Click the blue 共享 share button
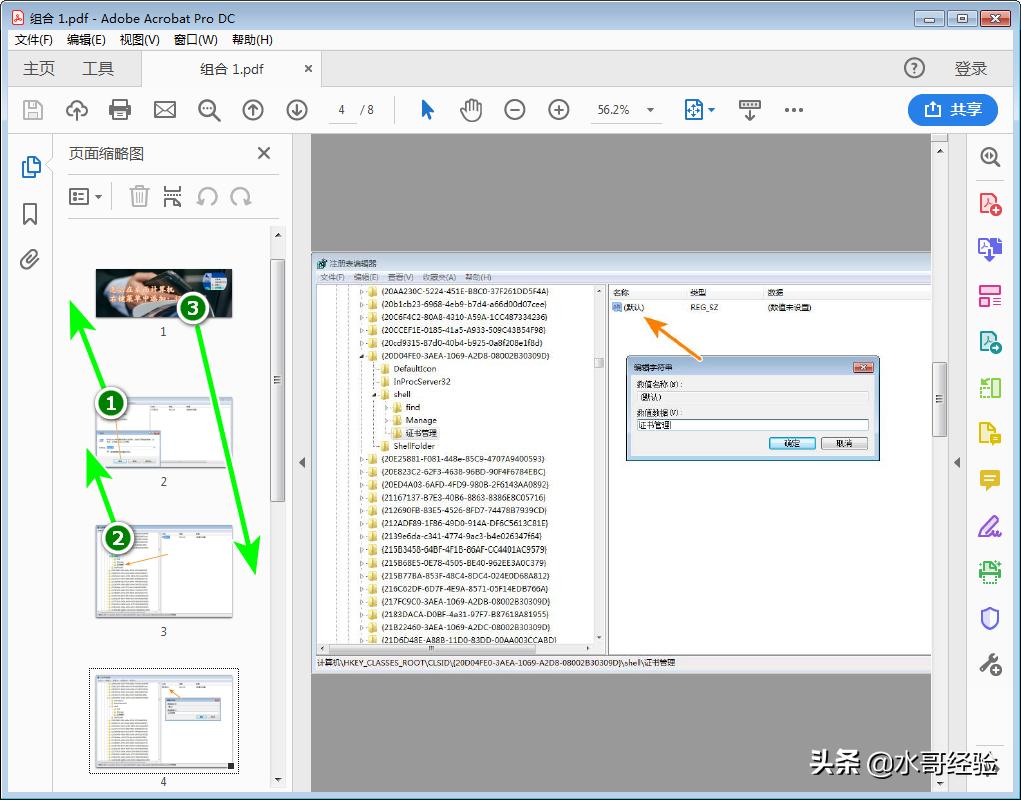The width and height of the screenshot is (1021, 800). tap(952, 110)
